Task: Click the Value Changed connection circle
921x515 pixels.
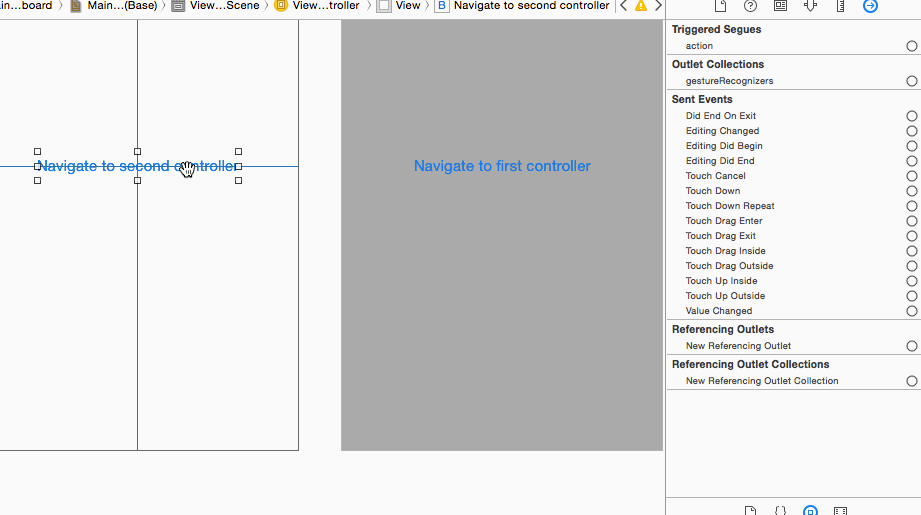Action: pyautogui.click(x=911, y=311)
